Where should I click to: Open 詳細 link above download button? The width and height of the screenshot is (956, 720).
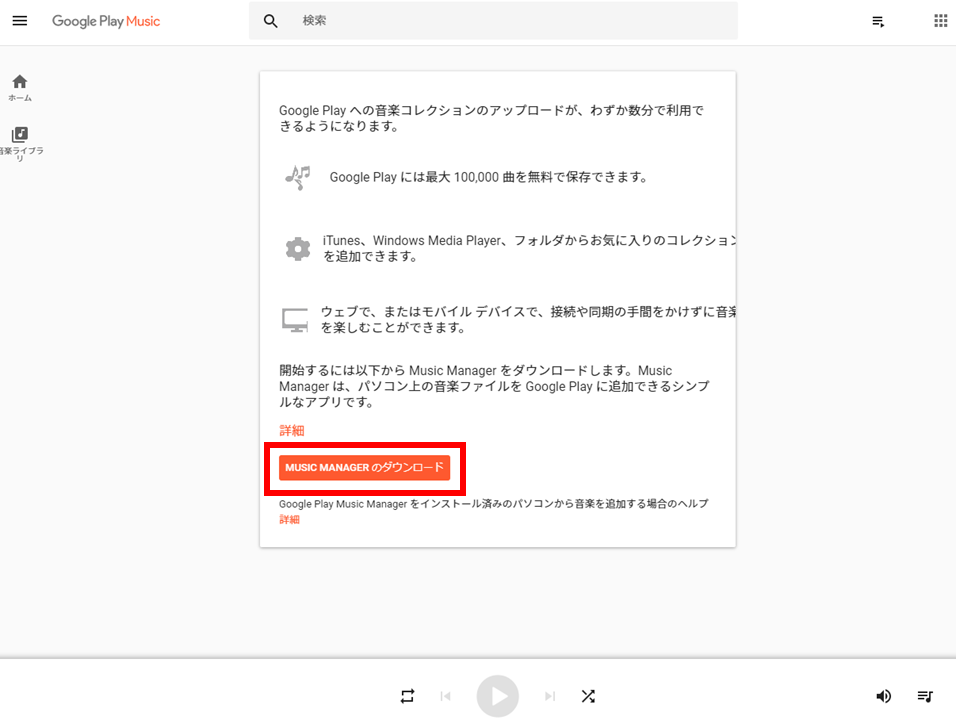[291, 430]
